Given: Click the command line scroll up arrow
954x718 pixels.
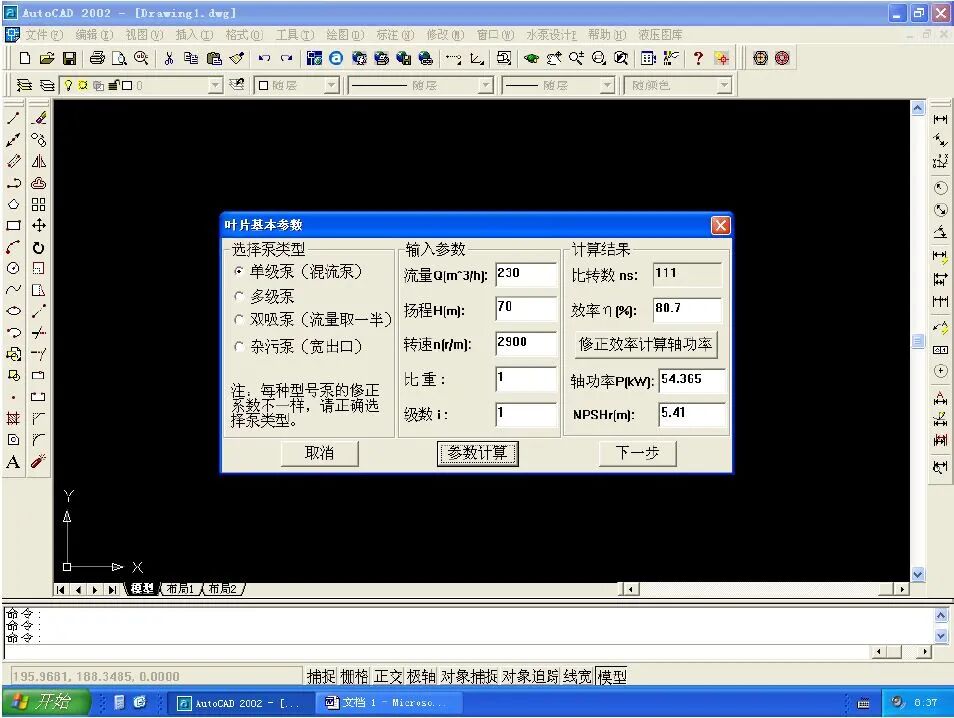Looking at the screenshot, I should [x=941, y=615].
